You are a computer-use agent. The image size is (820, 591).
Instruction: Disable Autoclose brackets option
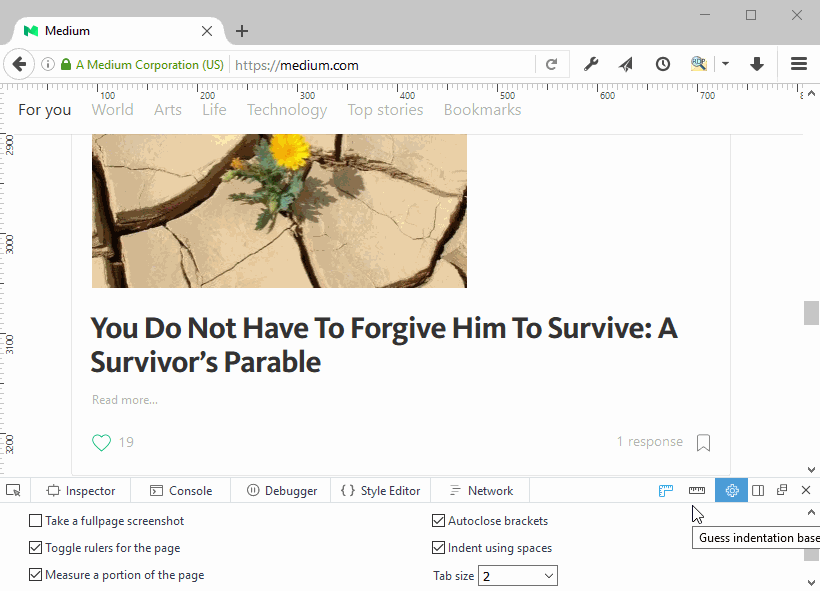(438, 521)
